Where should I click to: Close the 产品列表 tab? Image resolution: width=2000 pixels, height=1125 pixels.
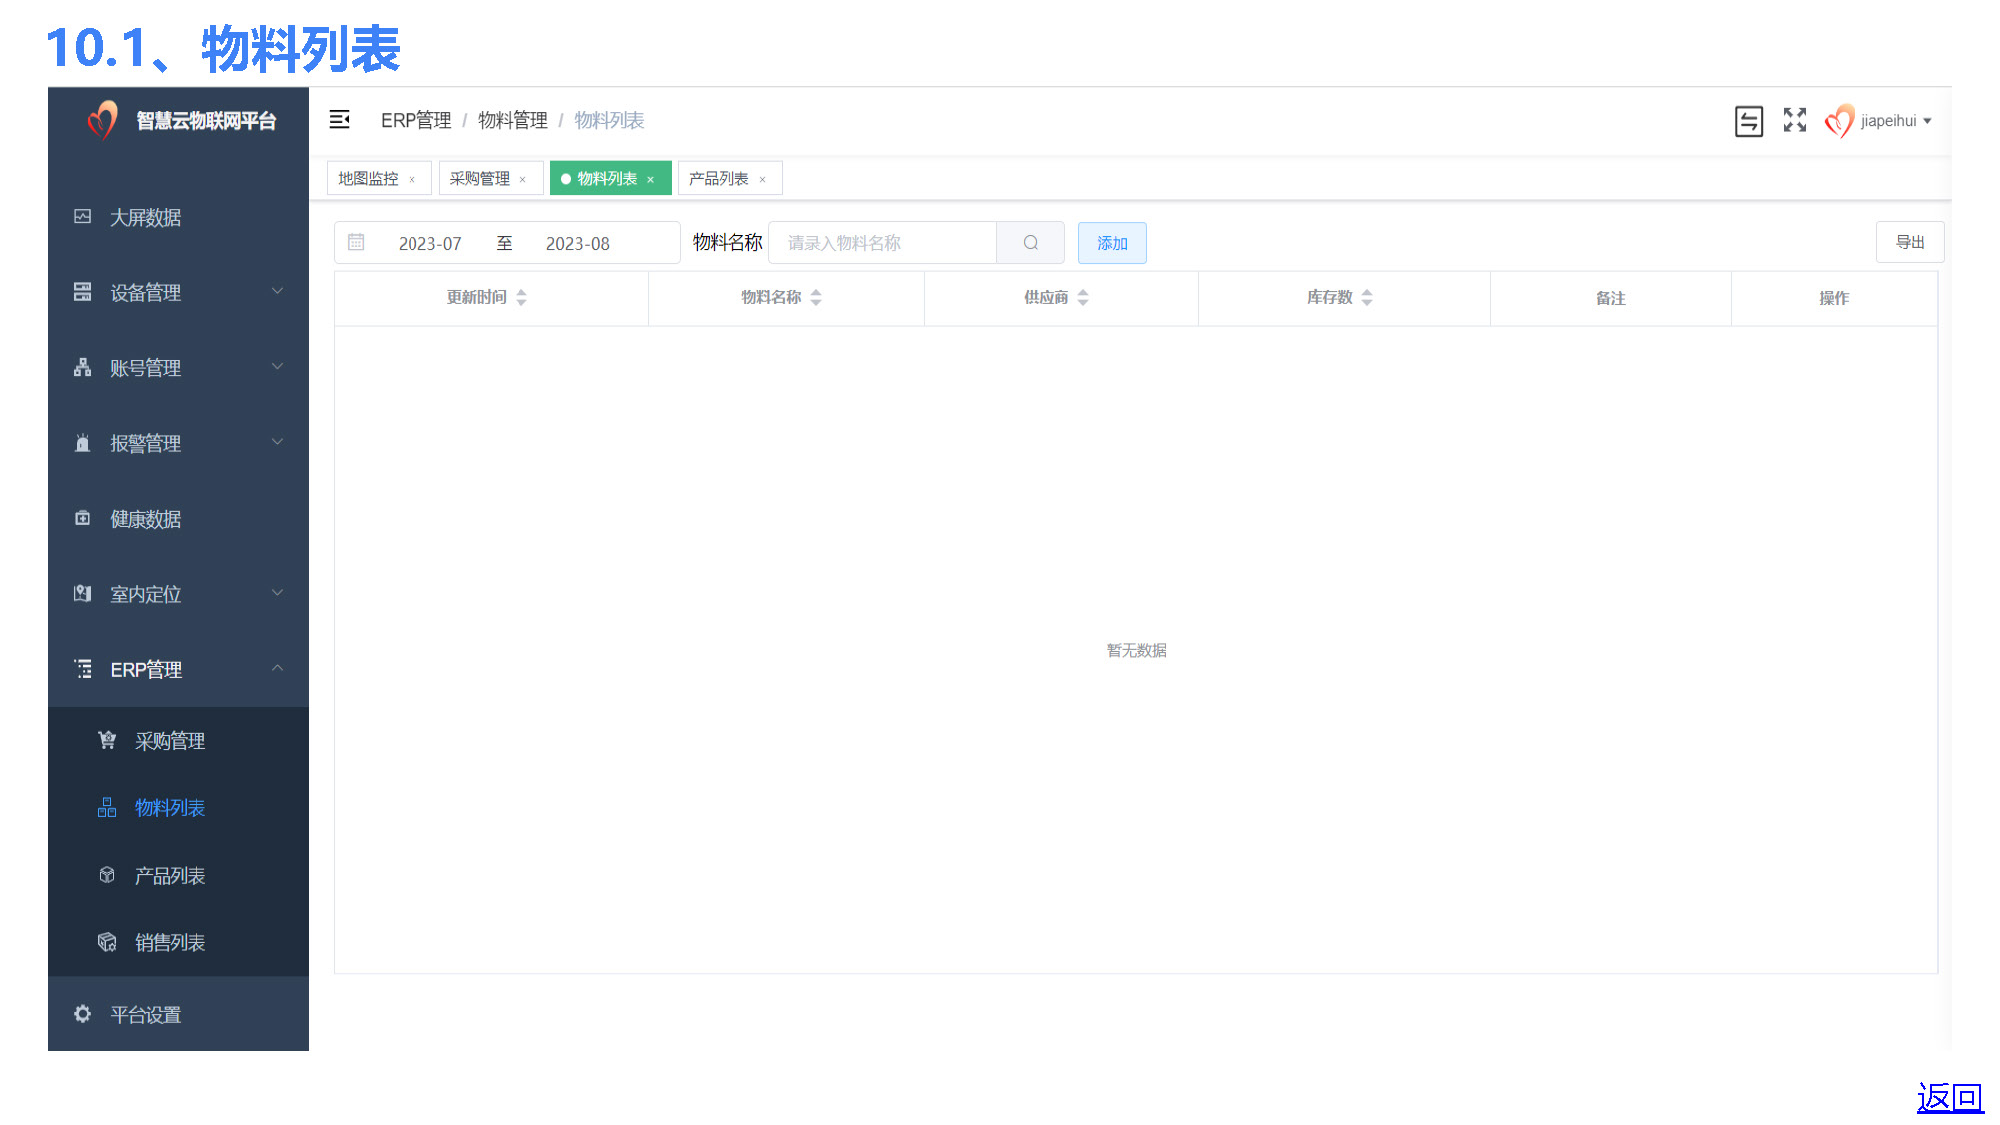click(762, 180)
